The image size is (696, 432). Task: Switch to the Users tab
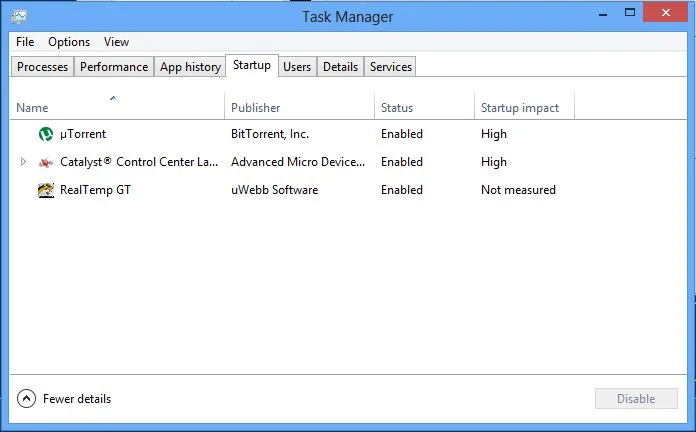click(297, 67)
